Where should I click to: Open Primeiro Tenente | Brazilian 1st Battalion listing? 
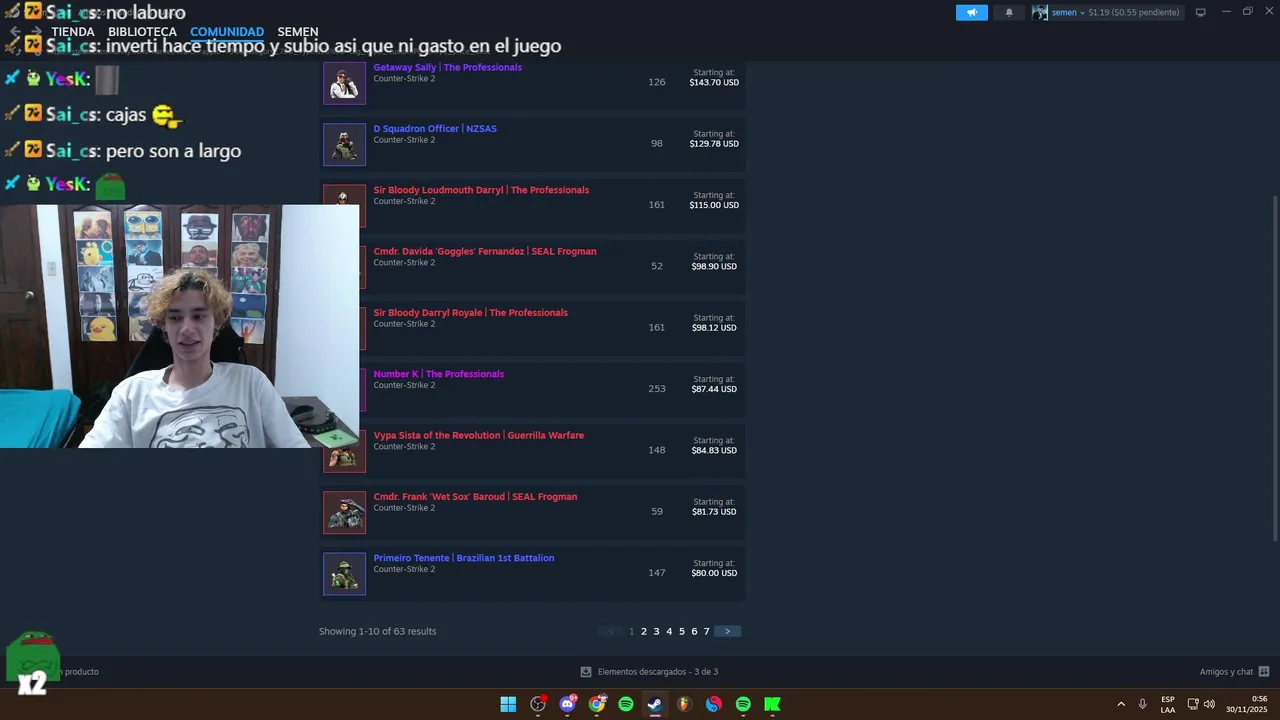click(463, 558)
